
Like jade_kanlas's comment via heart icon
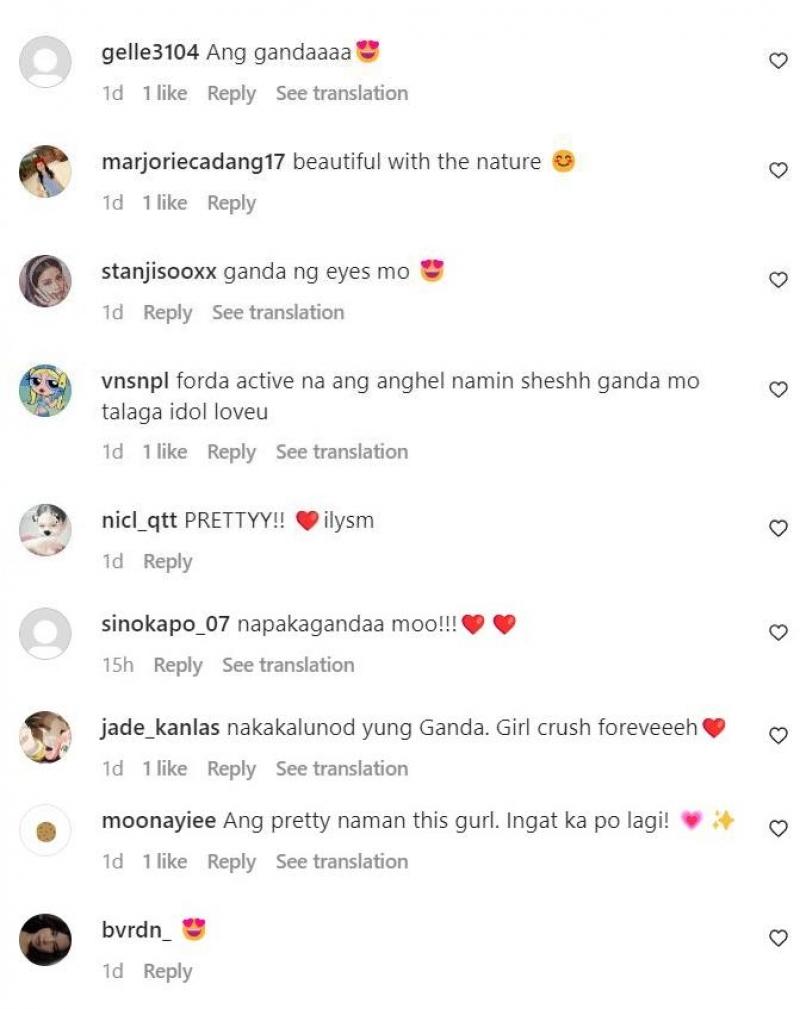778,736
